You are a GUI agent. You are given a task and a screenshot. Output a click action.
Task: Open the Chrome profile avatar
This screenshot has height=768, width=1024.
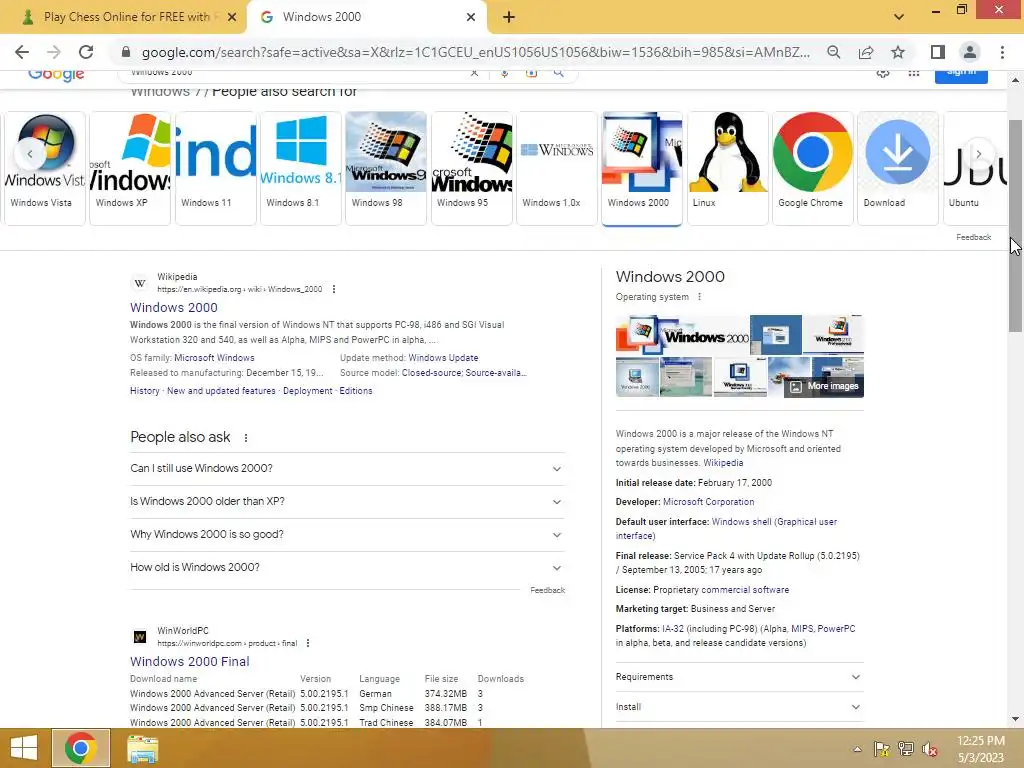pos(970,52)
